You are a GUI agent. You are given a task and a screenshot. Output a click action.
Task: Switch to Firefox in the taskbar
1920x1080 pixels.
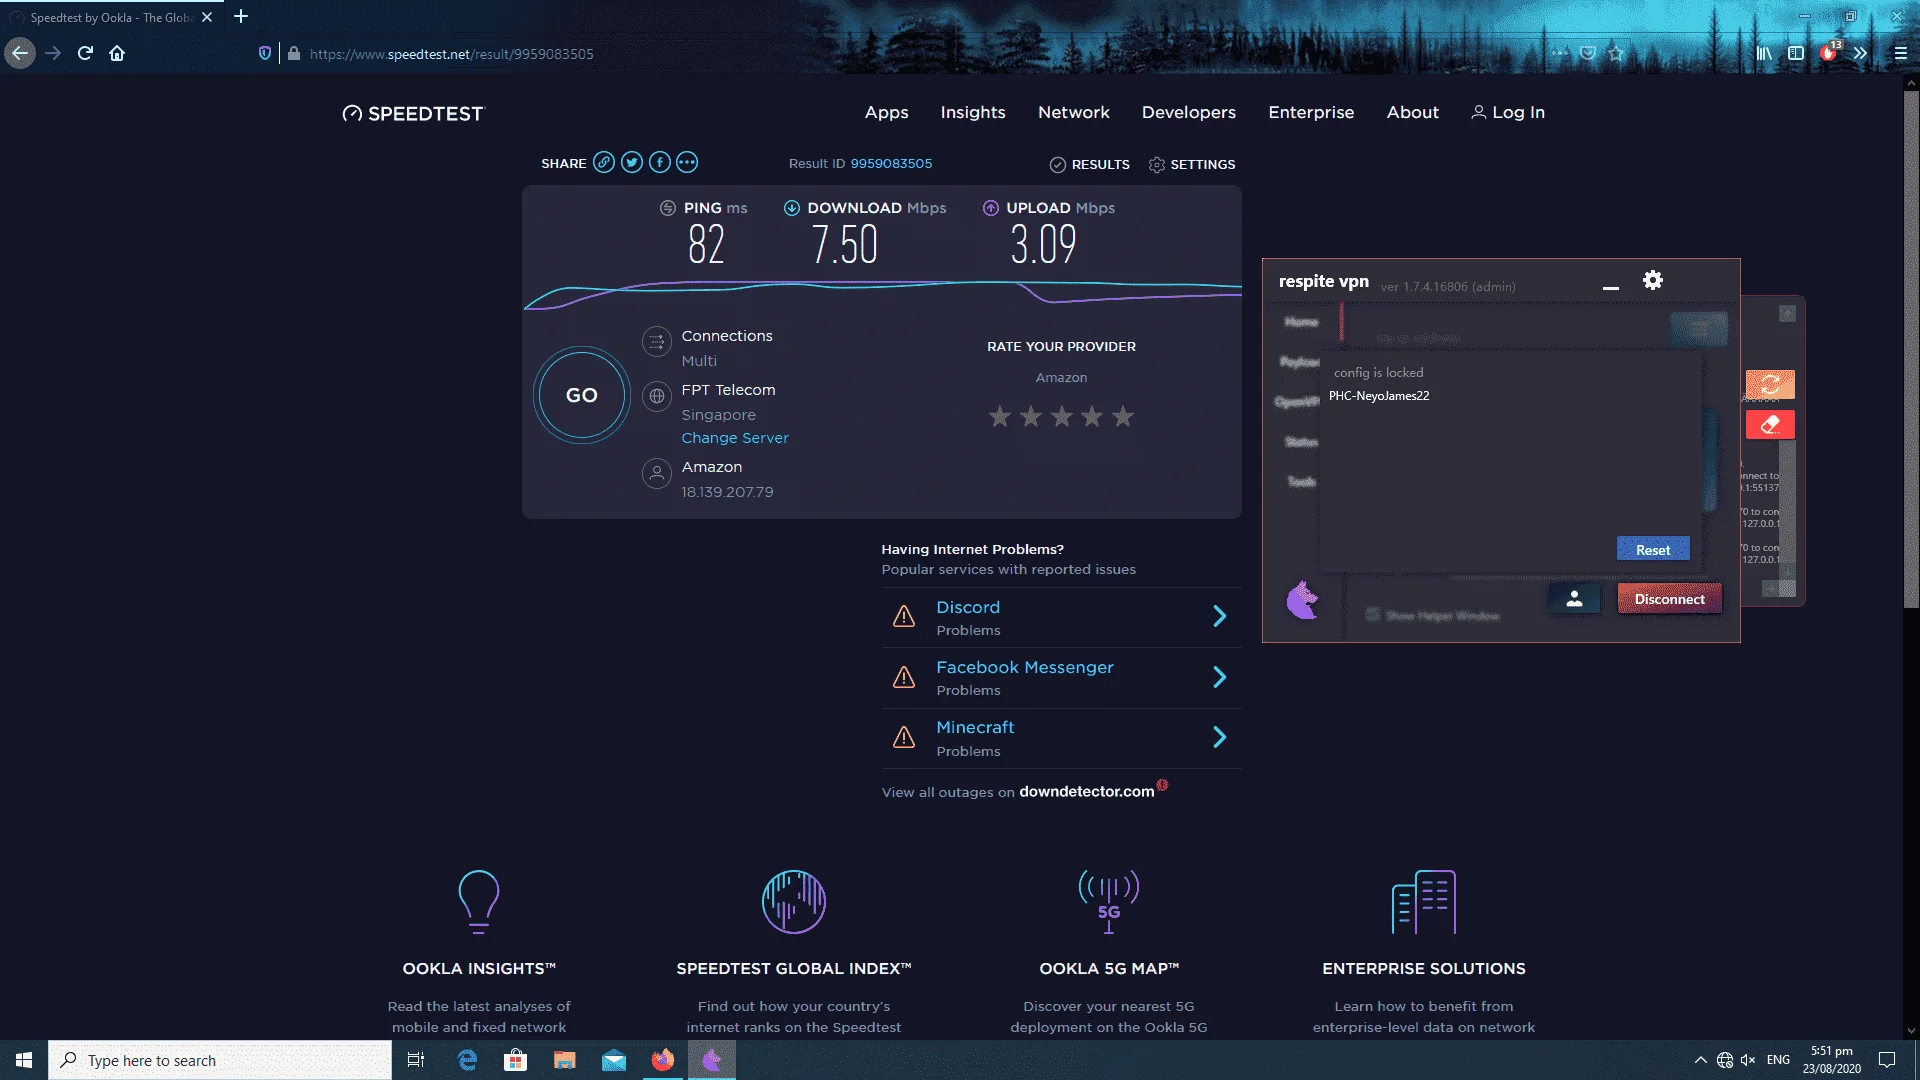pos(663,1060)
